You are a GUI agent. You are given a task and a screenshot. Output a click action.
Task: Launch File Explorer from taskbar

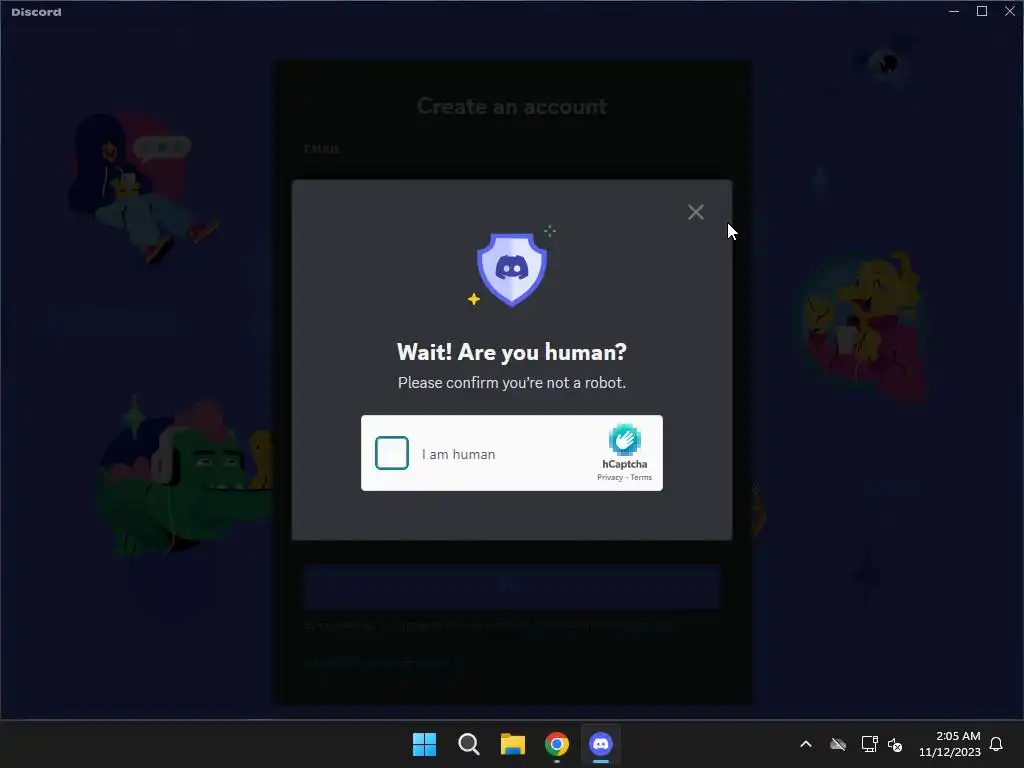pos(513,744)
